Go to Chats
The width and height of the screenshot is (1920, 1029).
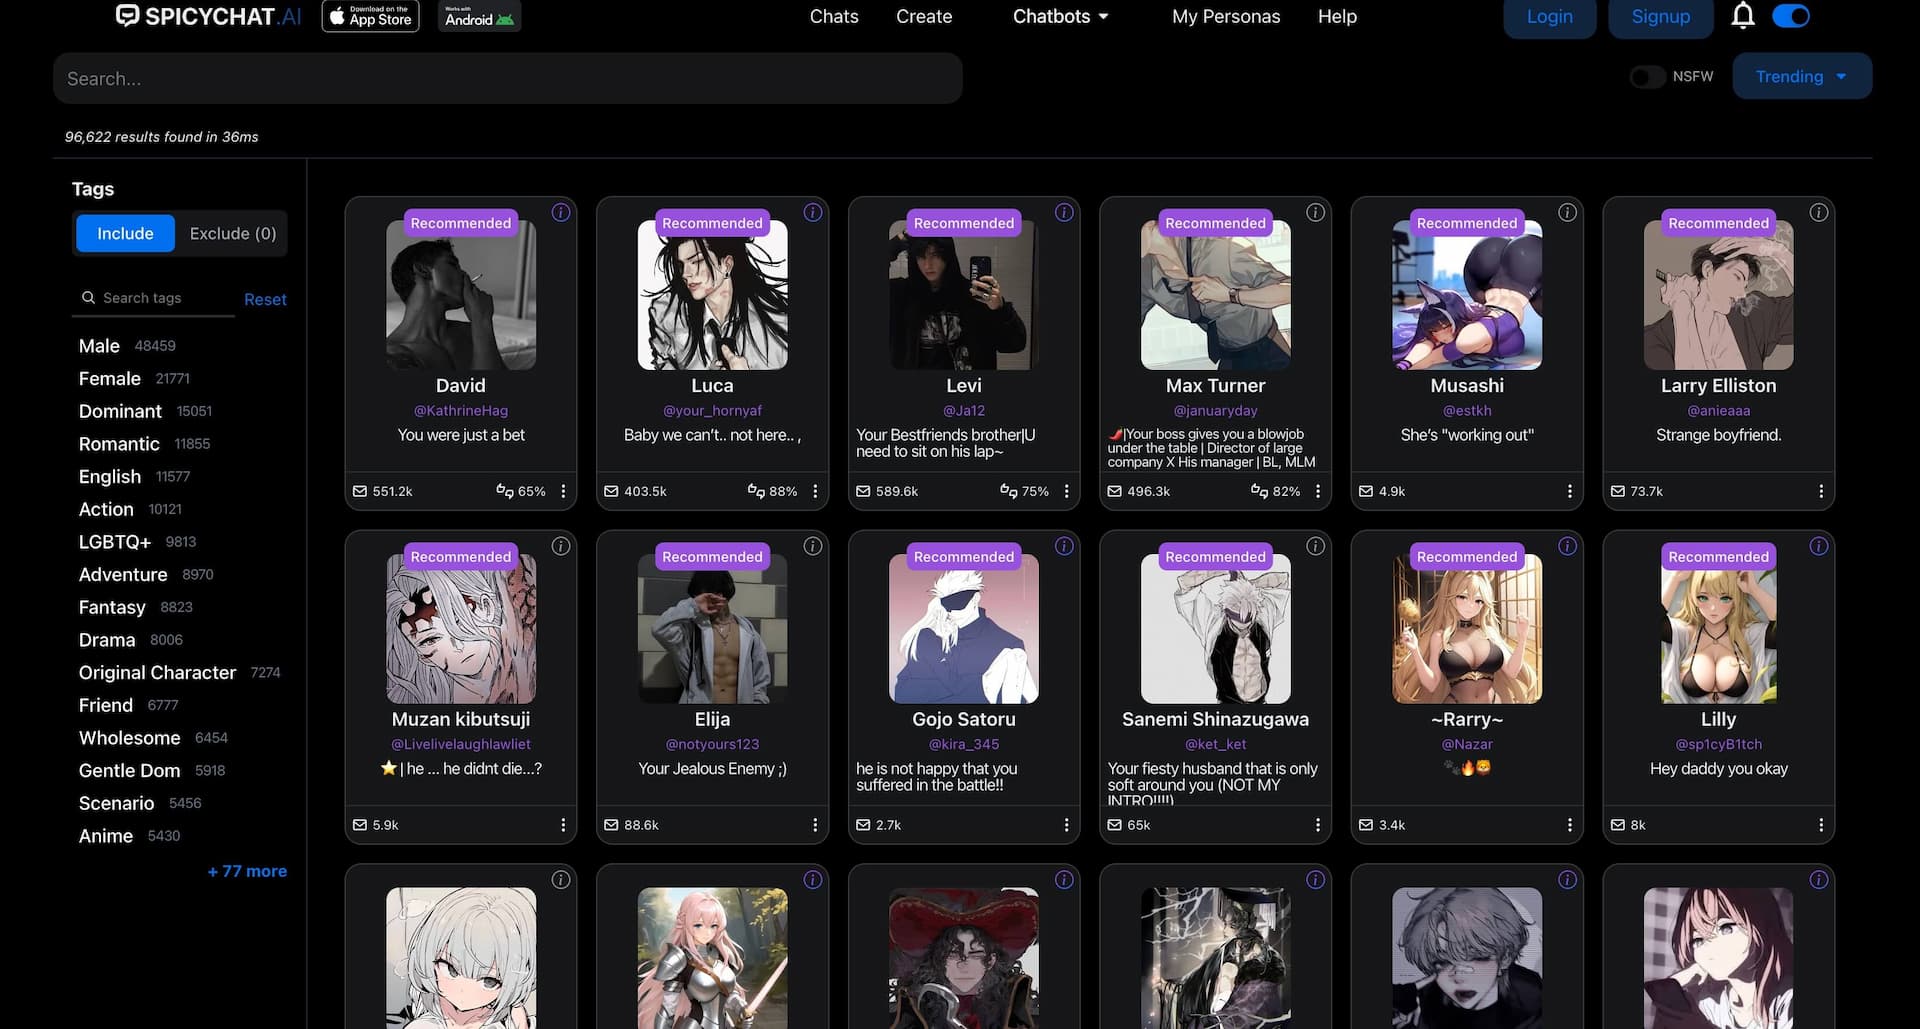tap(834, 16)
